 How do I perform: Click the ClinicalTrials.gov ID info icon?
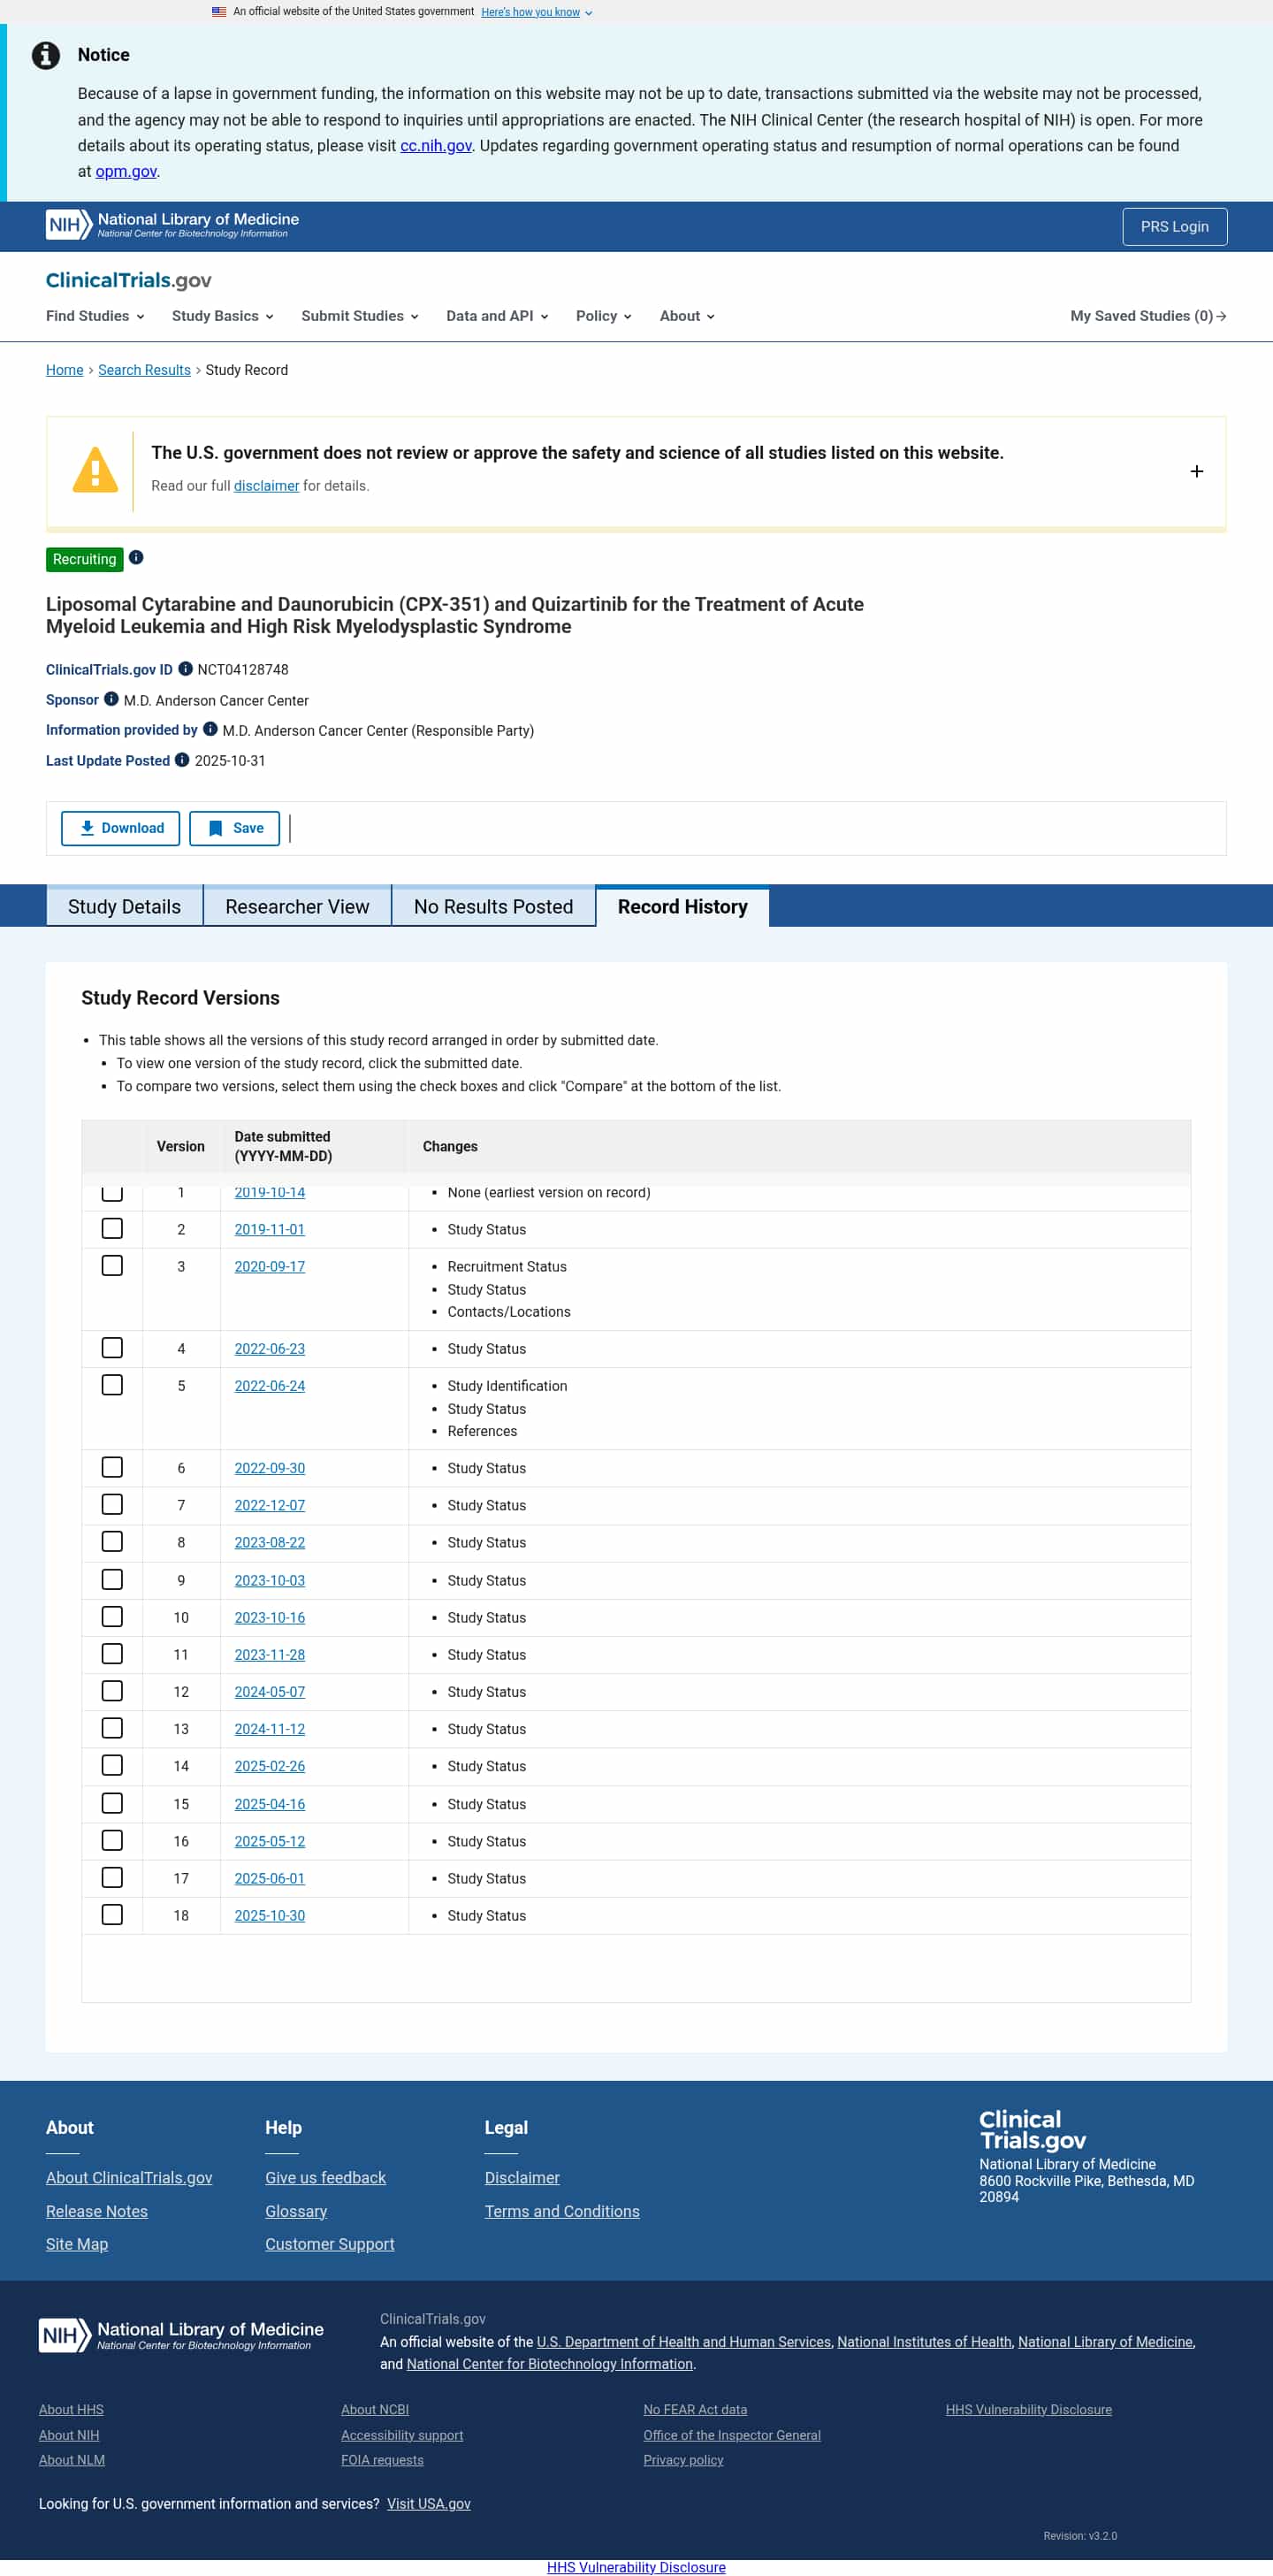[185, 669]
